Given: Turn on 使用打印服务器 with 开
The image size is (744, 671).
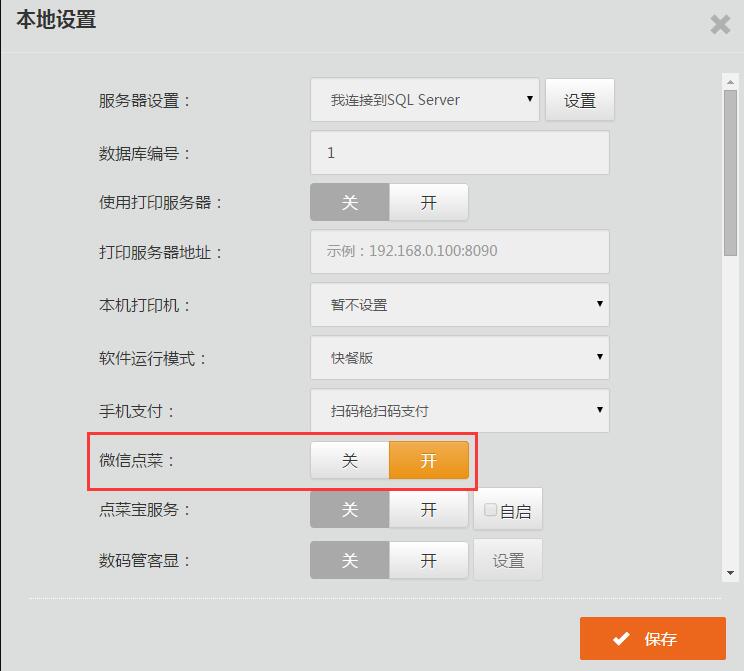Looking at the screenshot, I should coord(428,203).
